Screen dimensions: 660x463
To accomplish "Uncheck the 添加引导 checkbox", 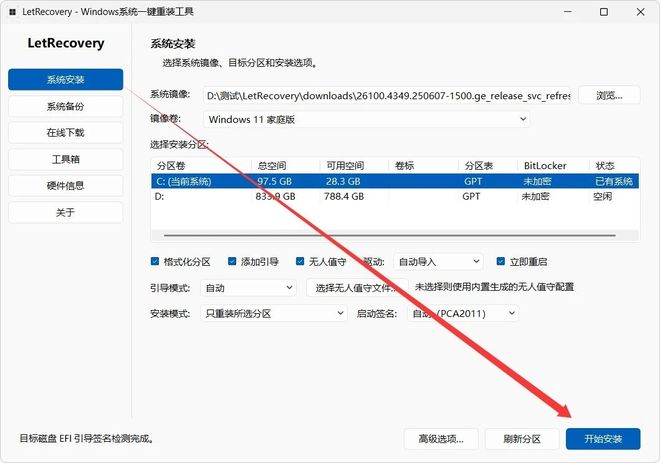I will (232, 261).
